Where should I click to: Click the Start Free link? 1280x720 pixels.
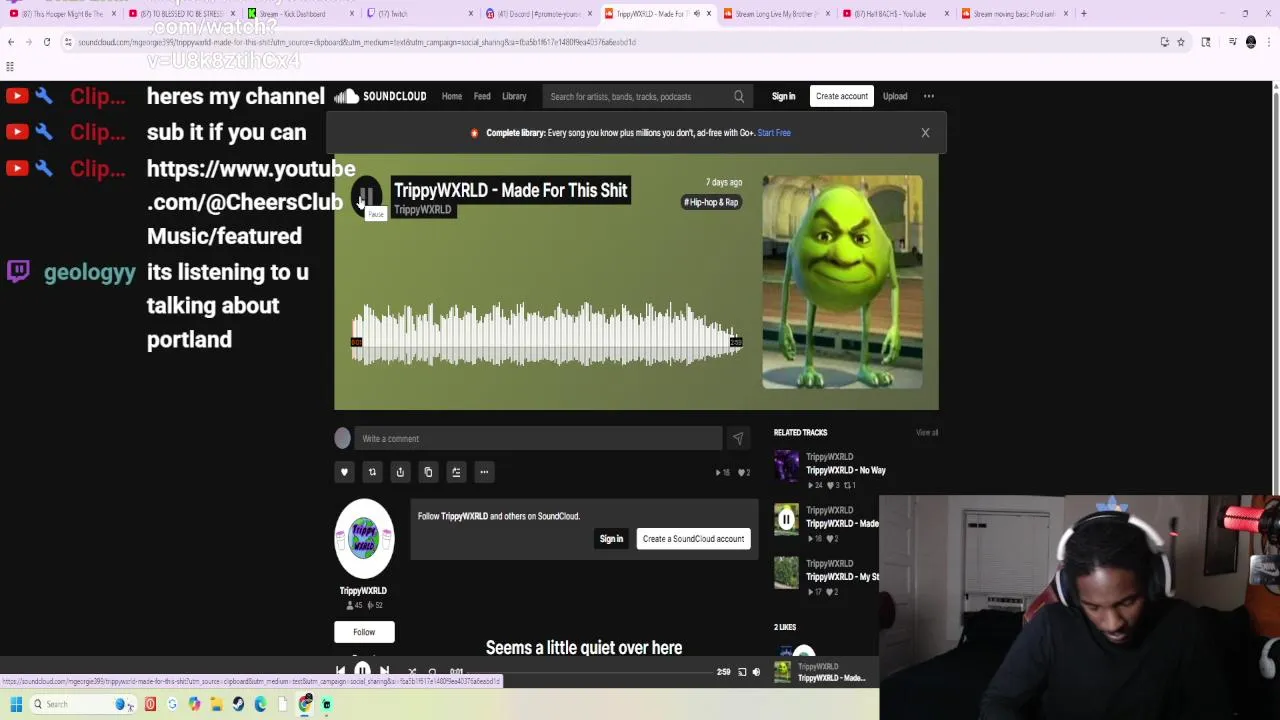pos(774,132)
